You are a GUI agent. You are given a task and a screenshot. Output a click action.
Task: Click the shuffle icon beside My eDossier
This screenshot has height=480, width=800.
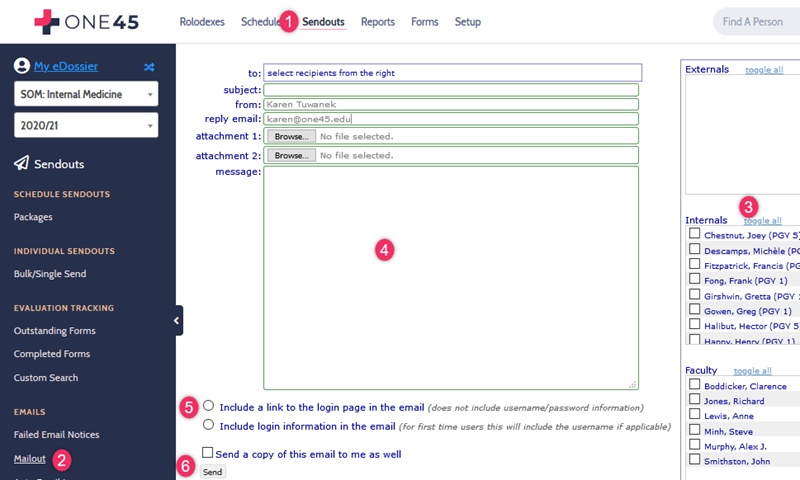point(149,67)
